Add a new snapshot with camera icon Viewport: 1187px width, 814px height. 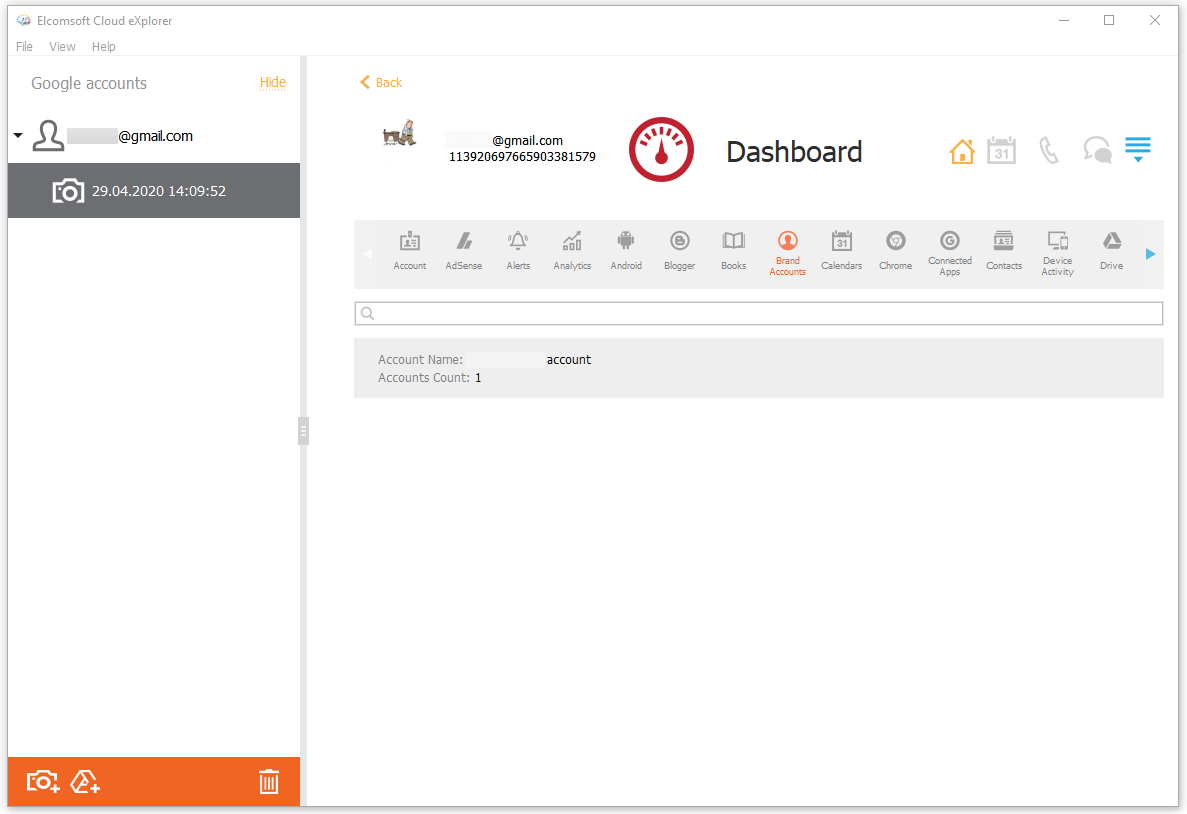point(42,781)
